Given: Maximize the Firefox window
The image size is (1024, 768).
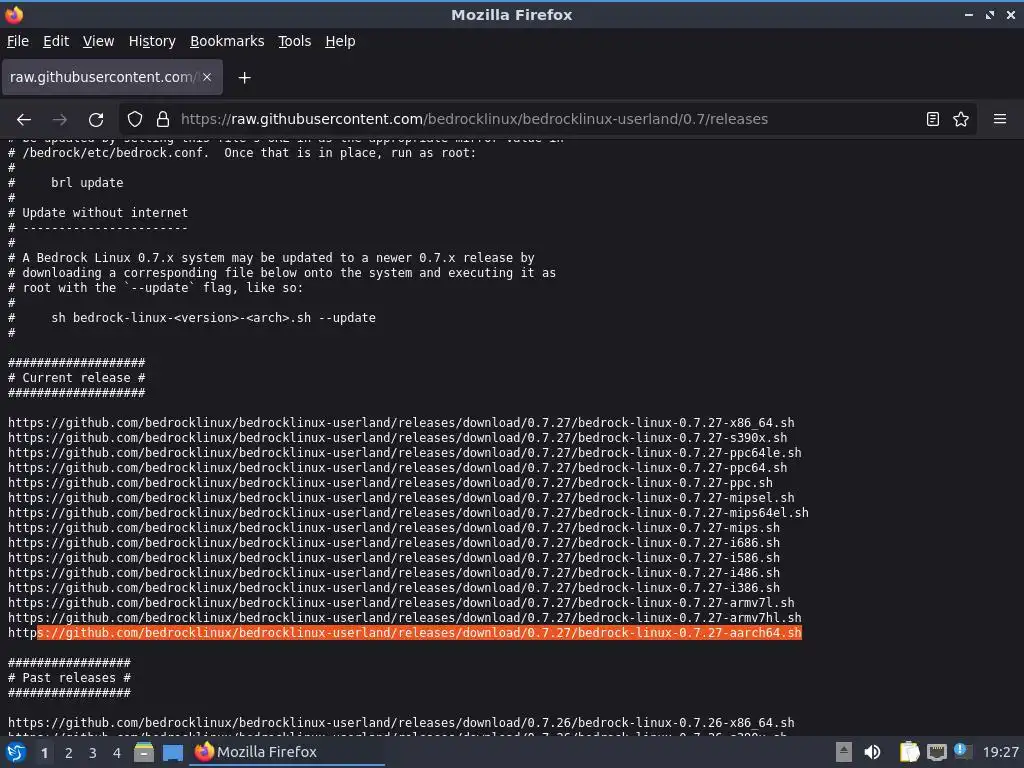Looking at the screenshot, I should click(x=990, y=14).
